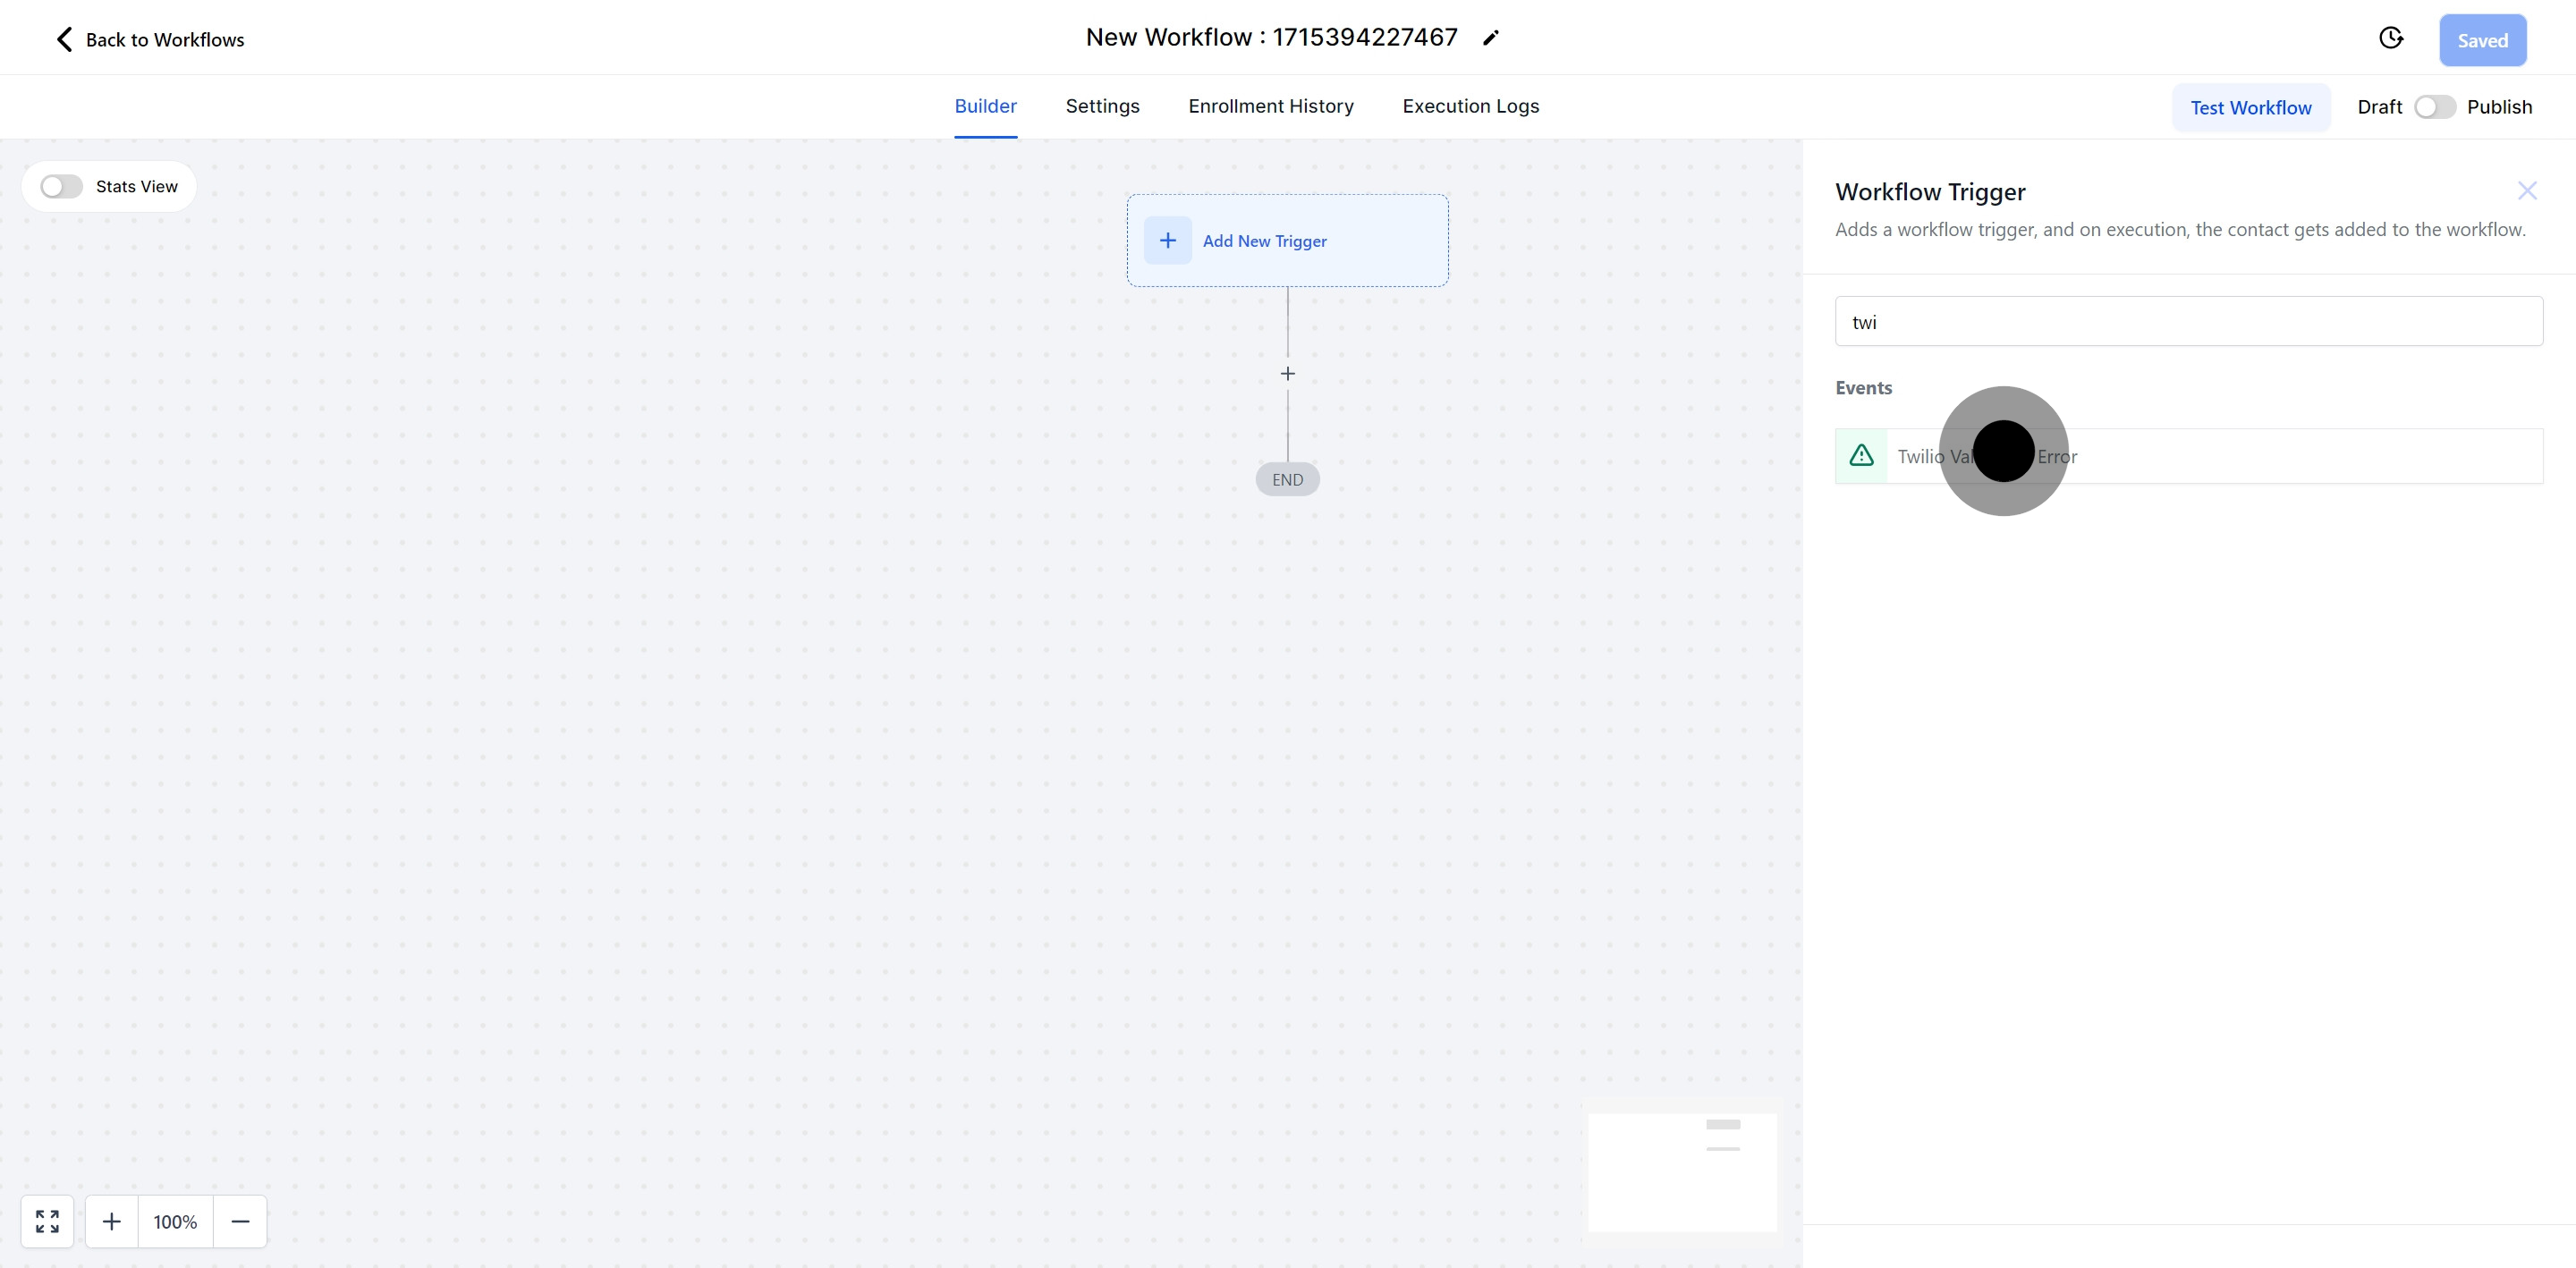Viewport: 2576px width, 1268px height.
Task: Click the back chevron arrow top left
Action: (63, 39)
